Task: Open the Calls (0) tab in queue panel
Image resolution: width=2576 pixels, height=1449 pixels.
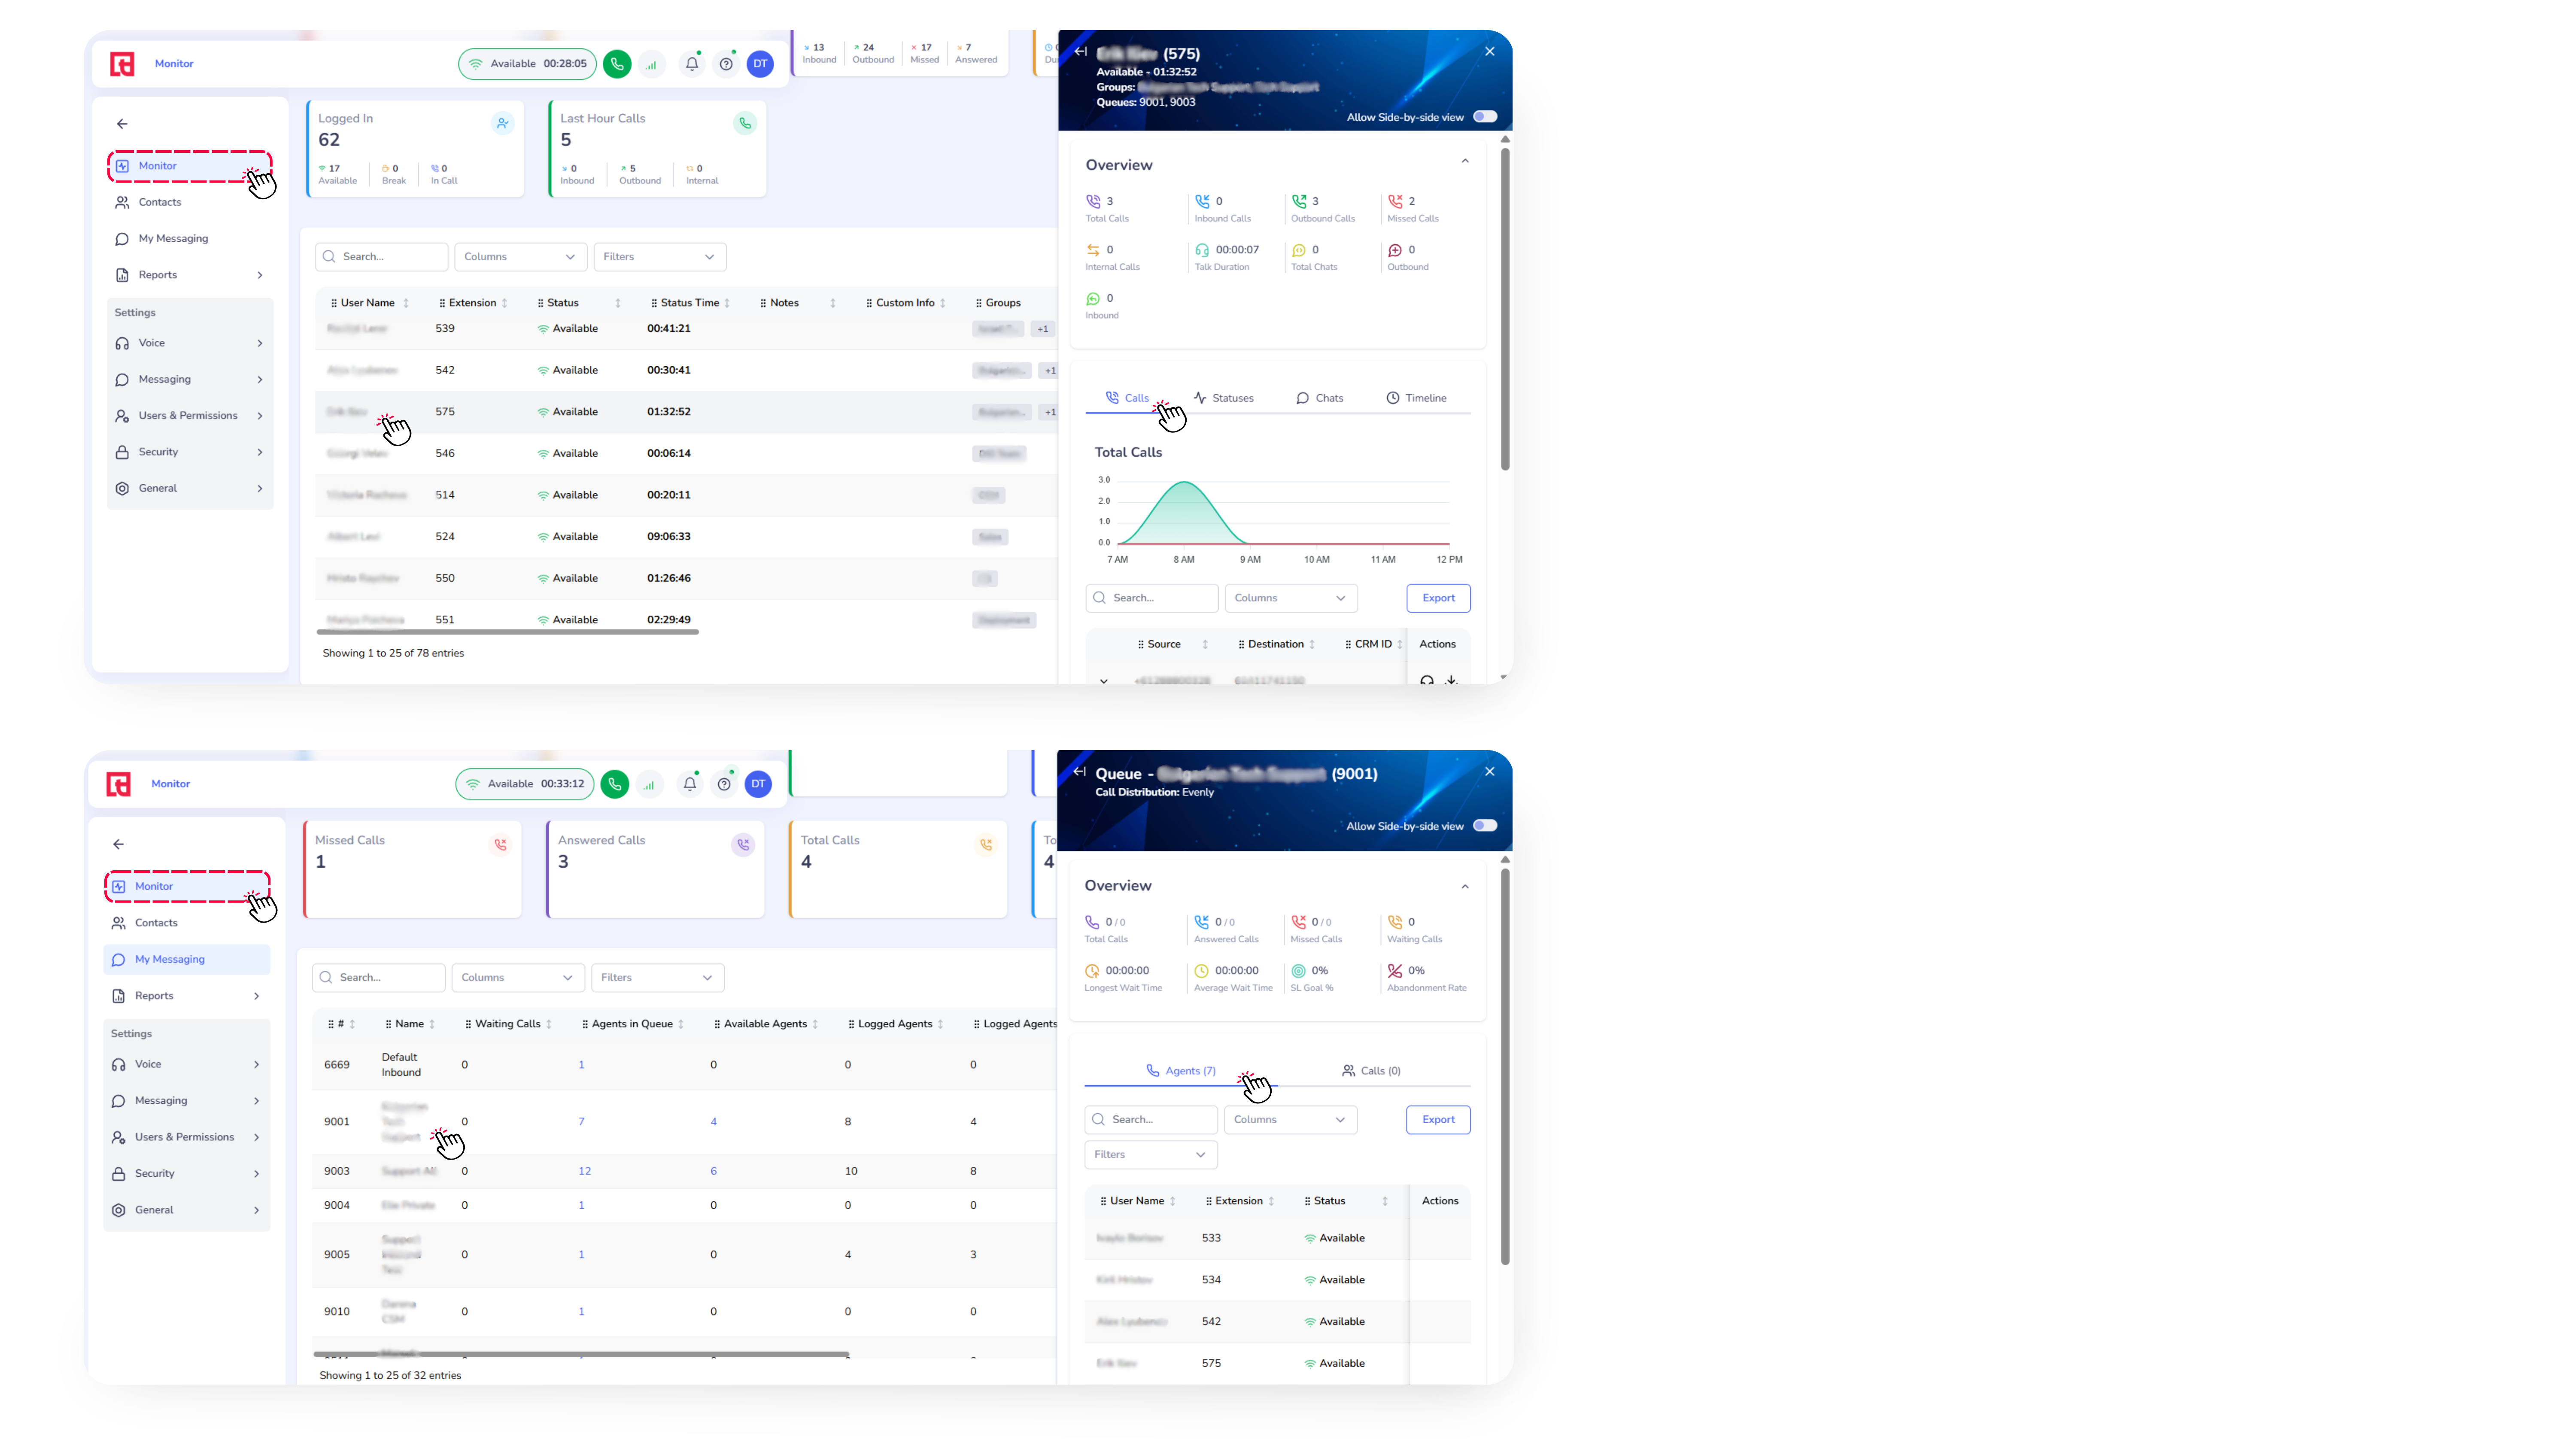Action: point(1371,1071)
